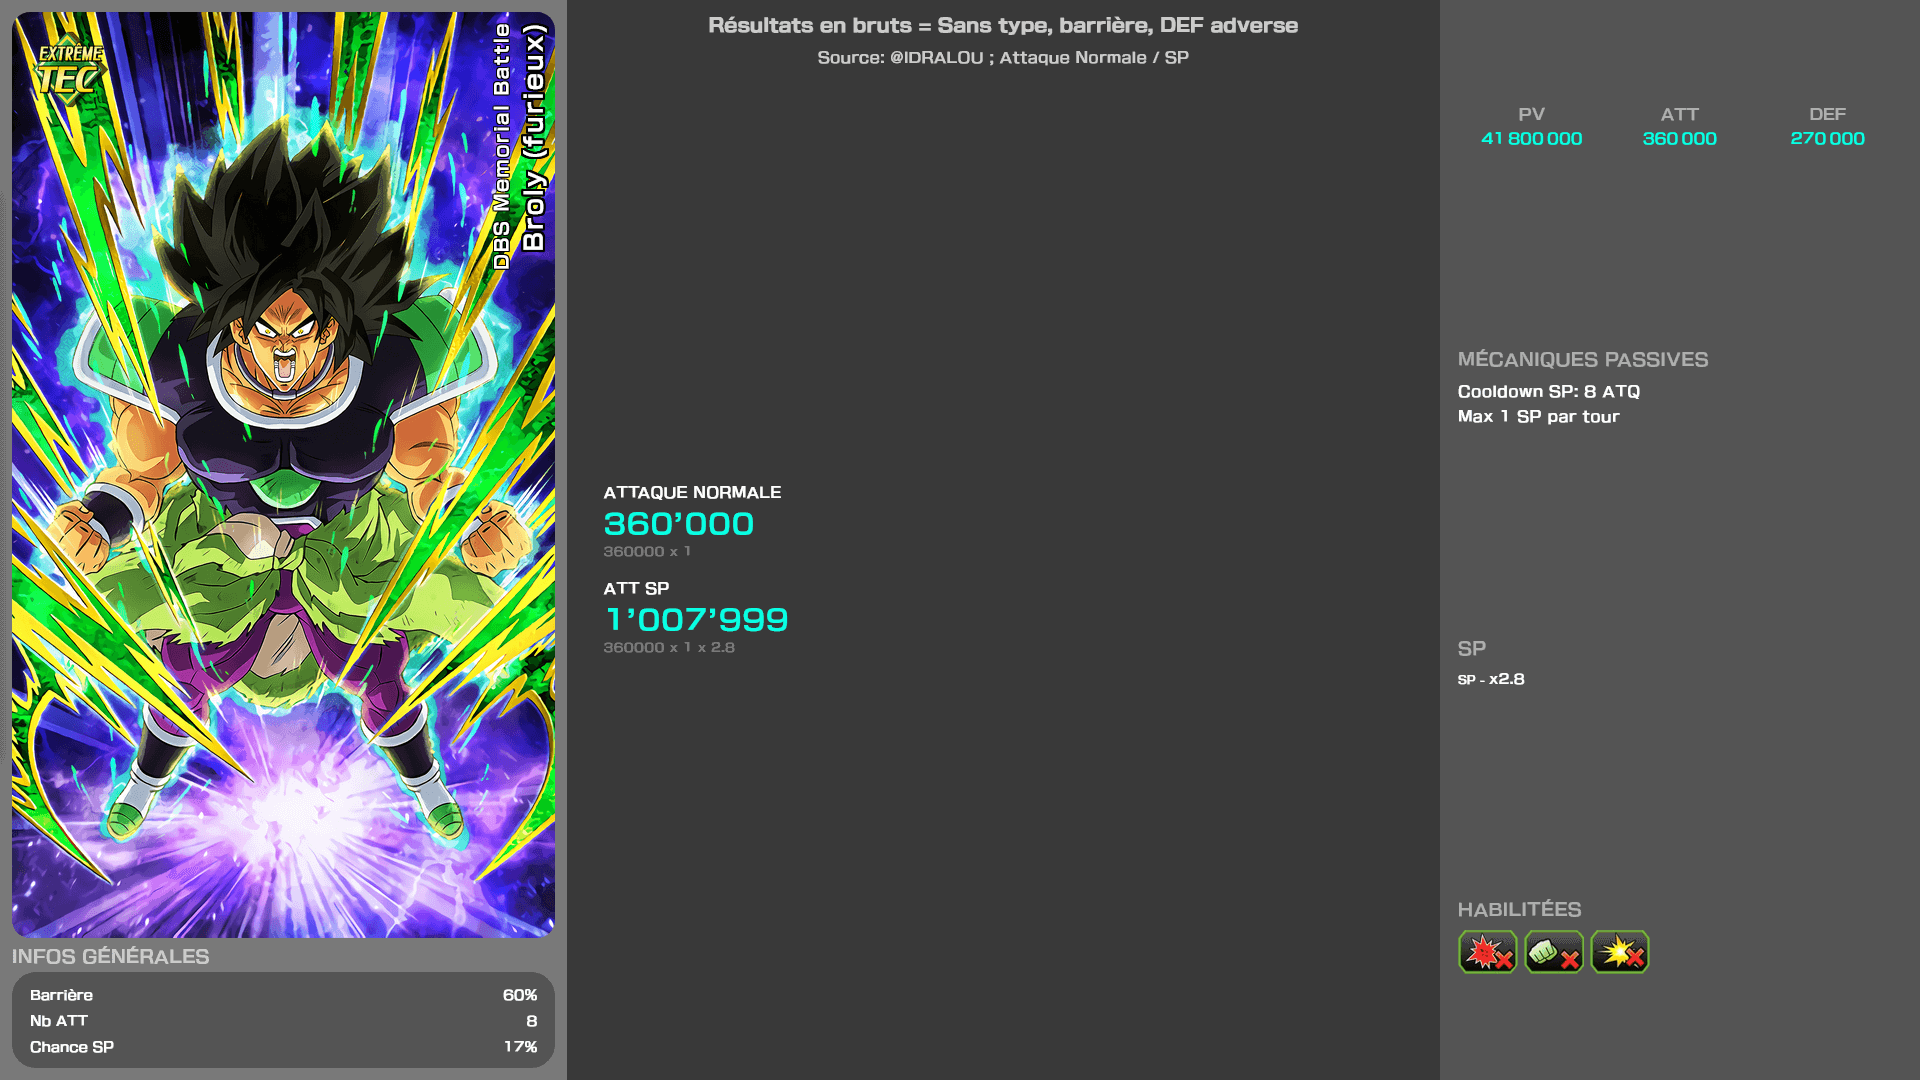The image size is (1920, 1080).
Task: Click the DEF value 270 000
Action: [1827, 139]
